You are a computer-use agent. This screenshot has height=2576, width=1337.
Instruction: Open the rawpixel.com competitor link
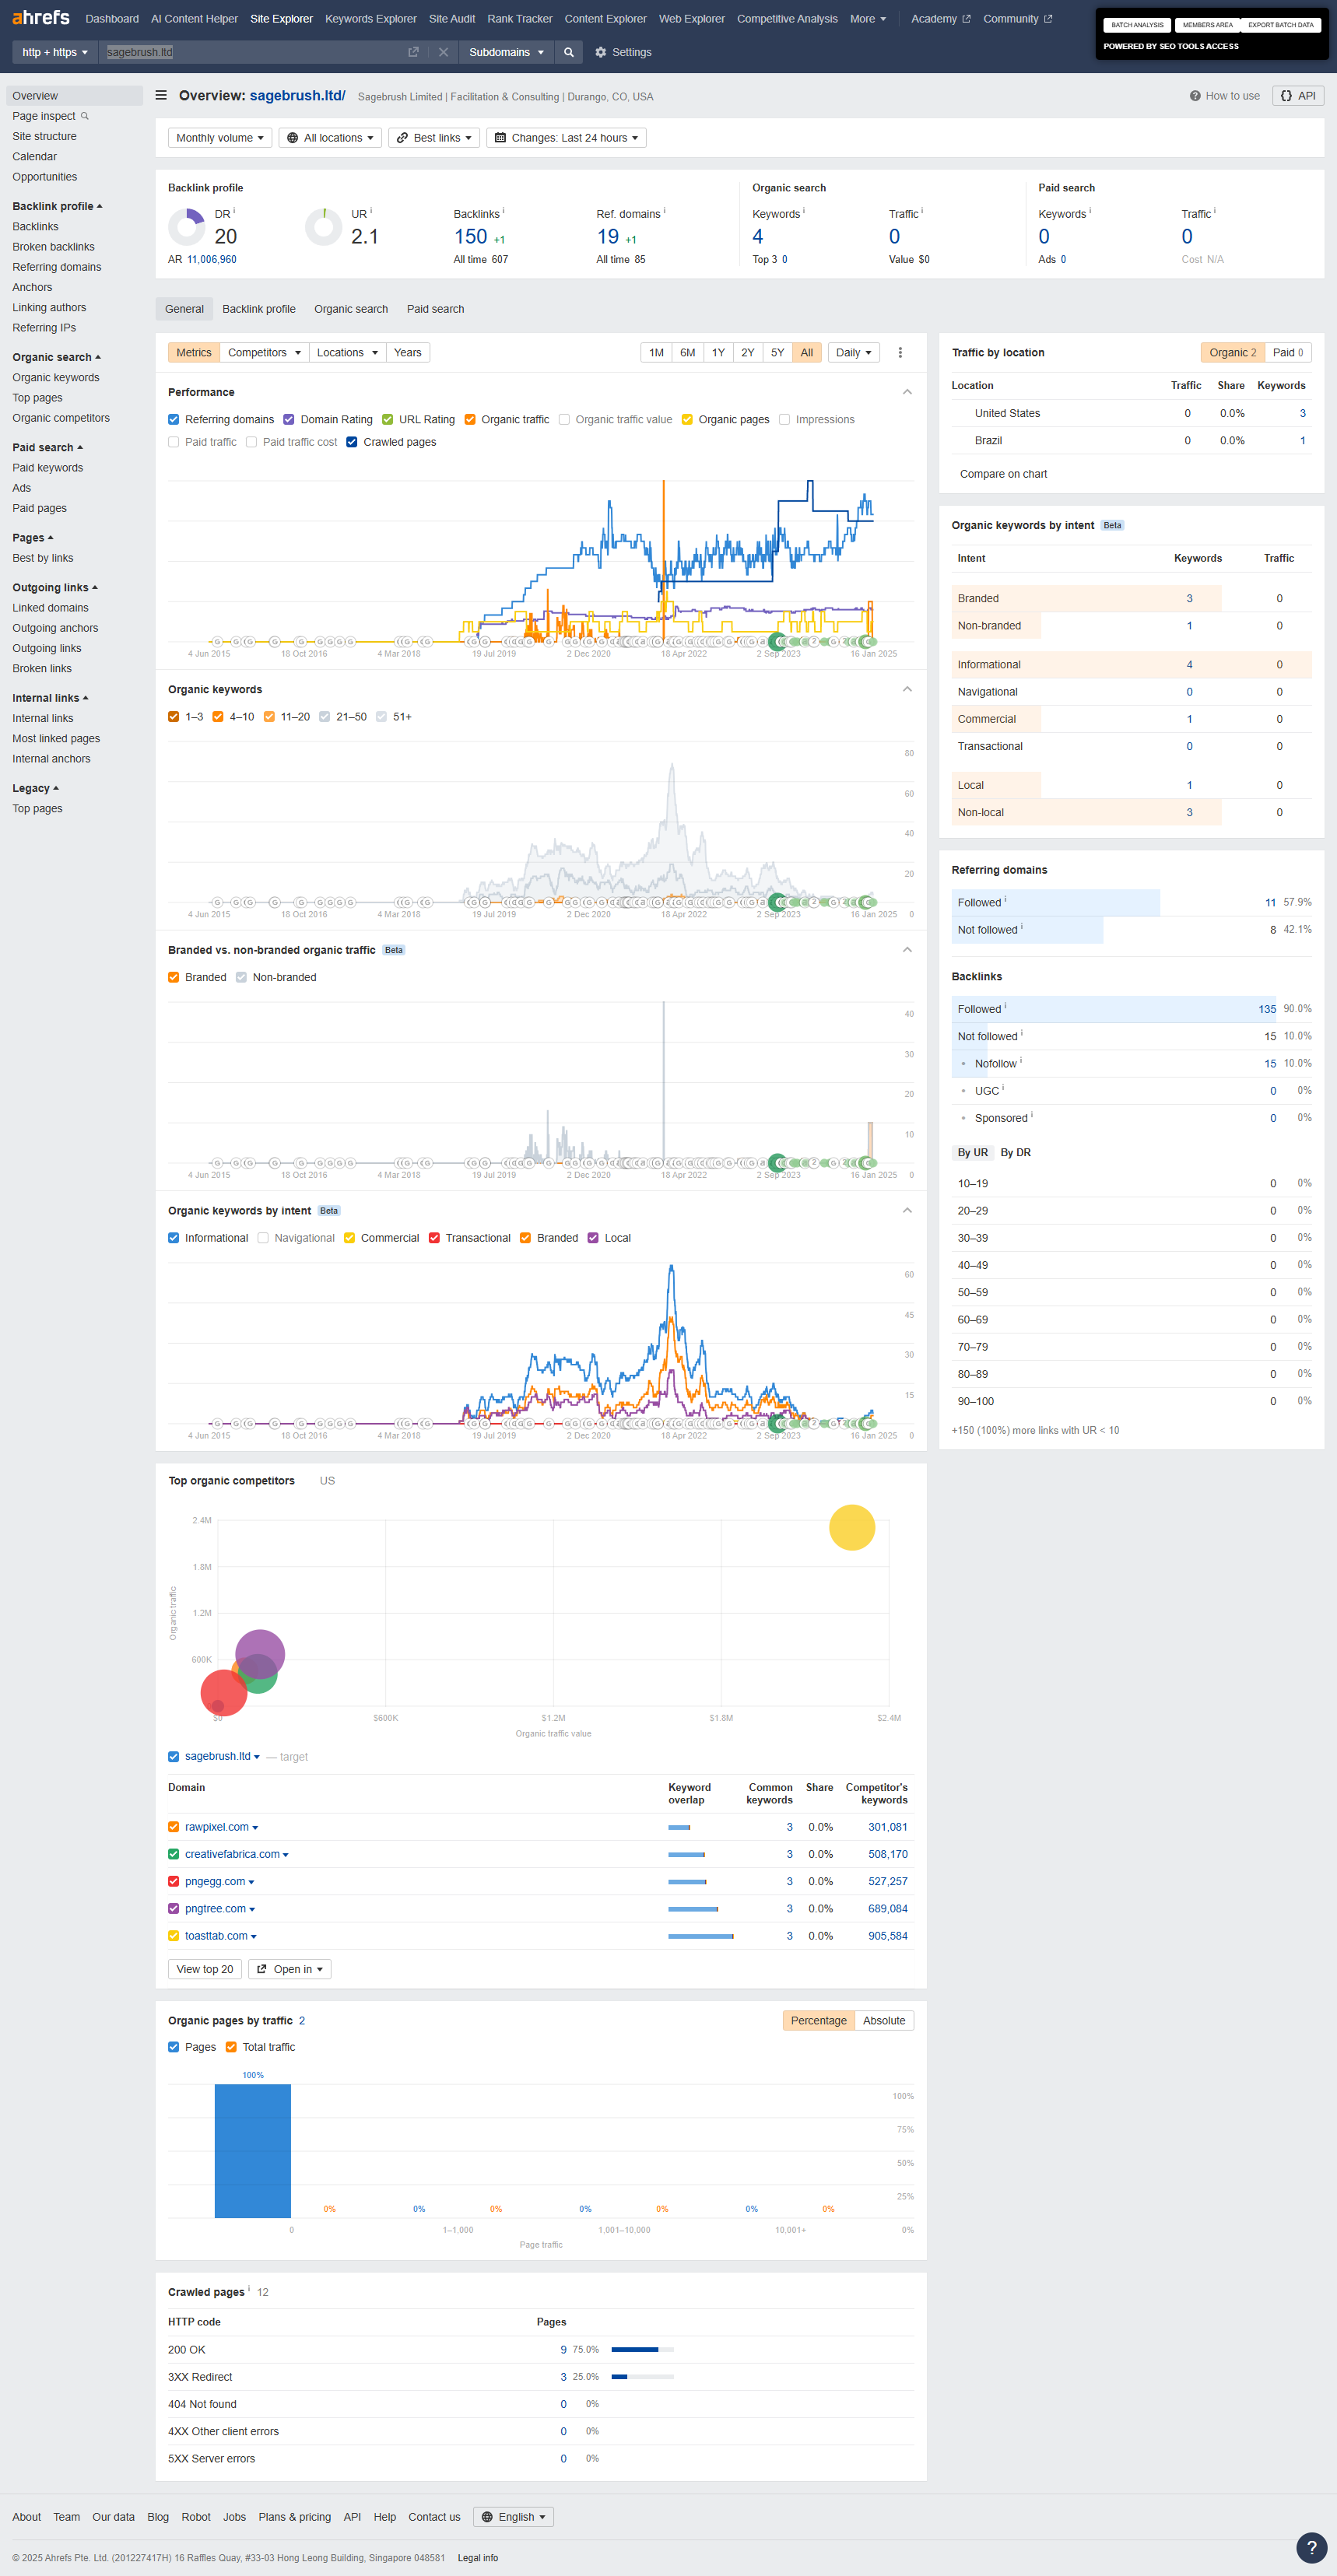(217, 1827)
